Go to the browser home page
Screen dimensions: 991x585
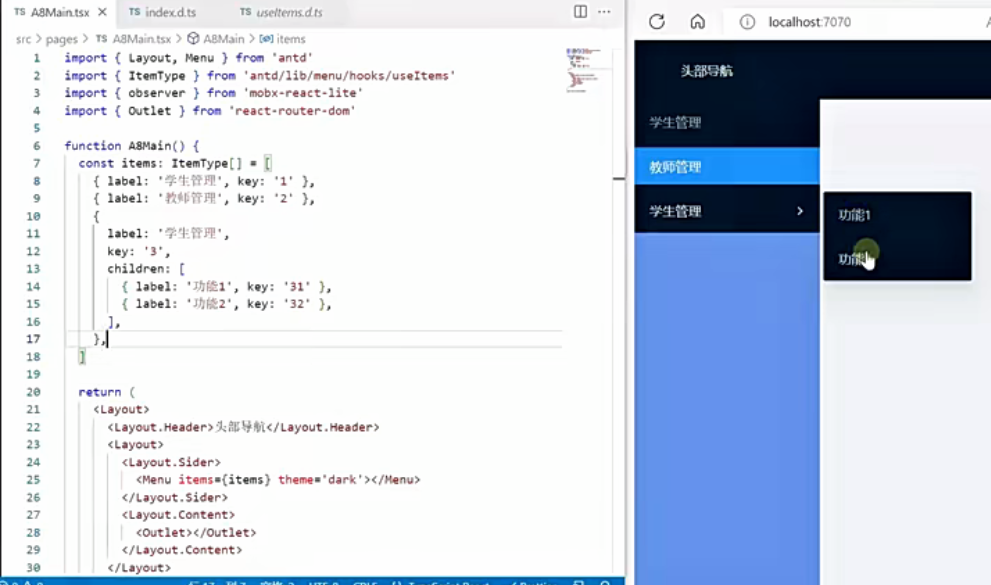697,21
